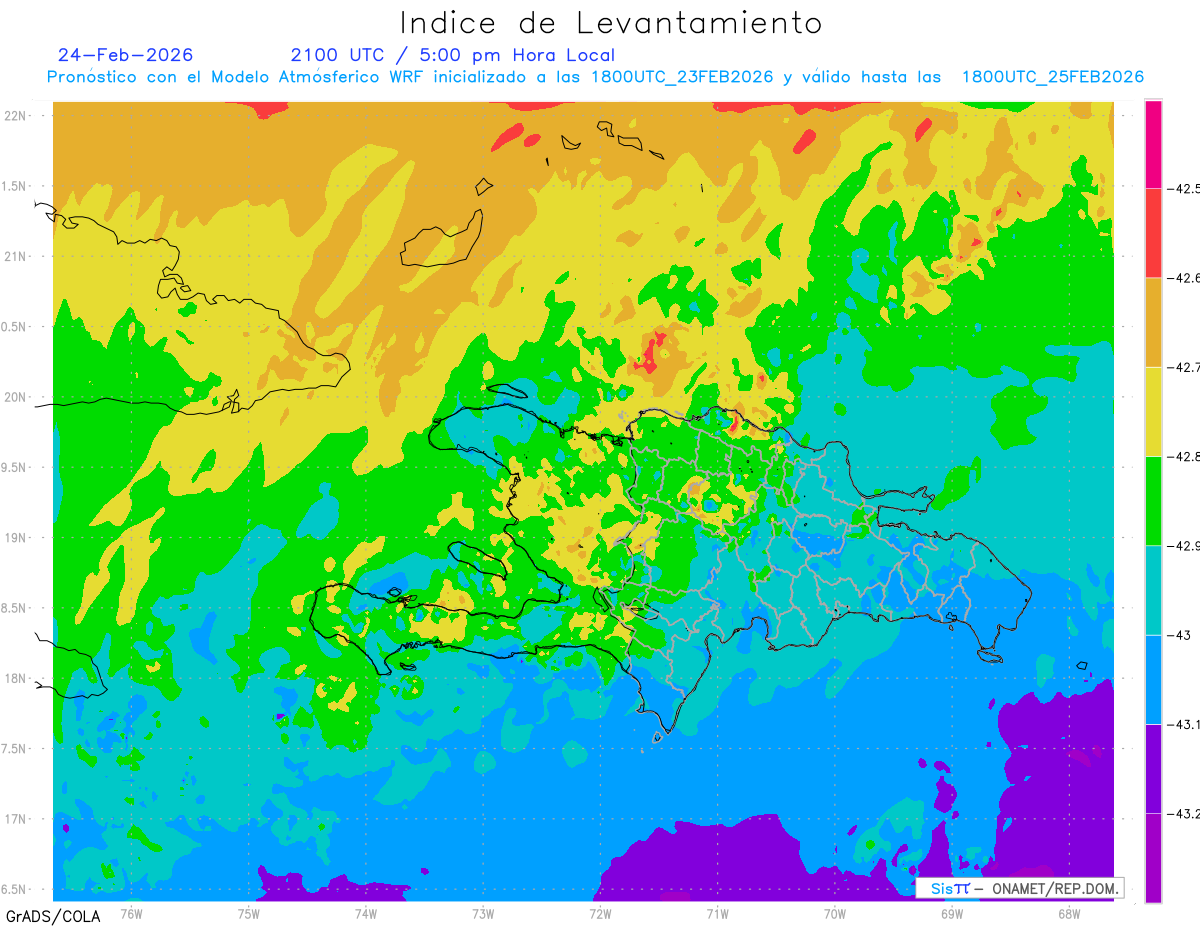Click the color bar value "-42.8"
The image size is (1200, 927).
(x=1183, y=457)
